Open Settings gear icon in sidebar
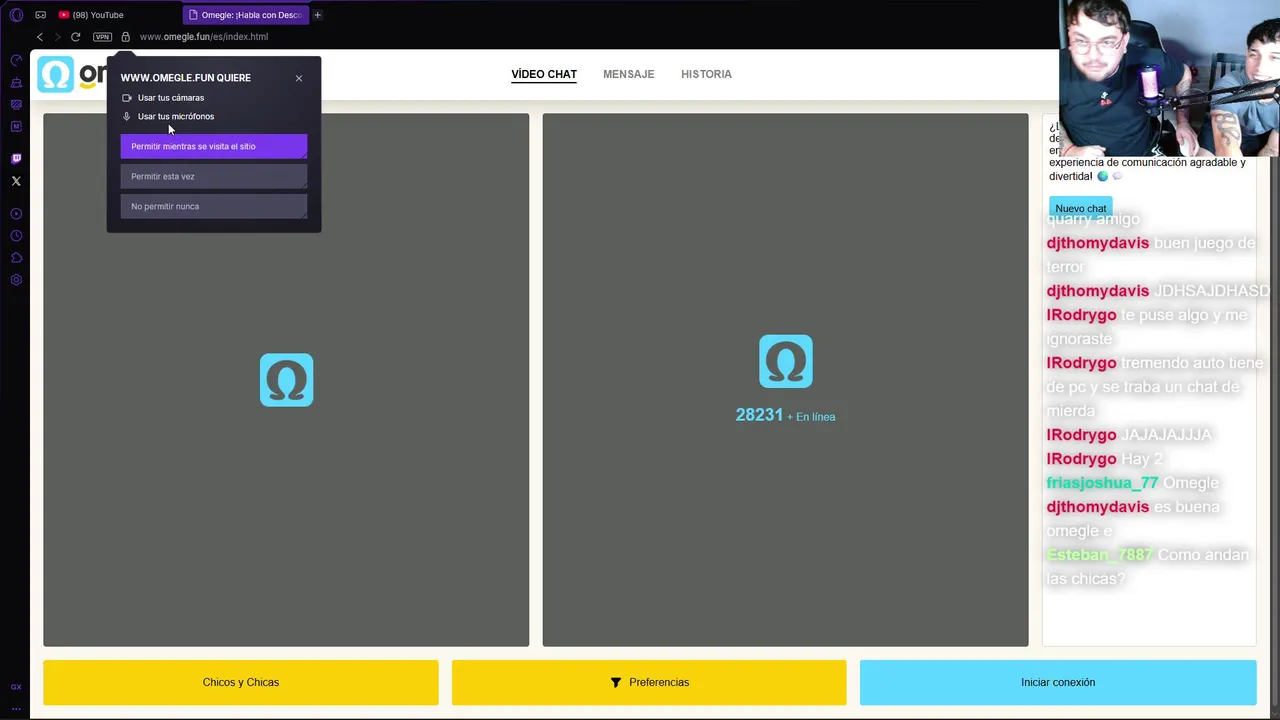 (x=16, y=280)
